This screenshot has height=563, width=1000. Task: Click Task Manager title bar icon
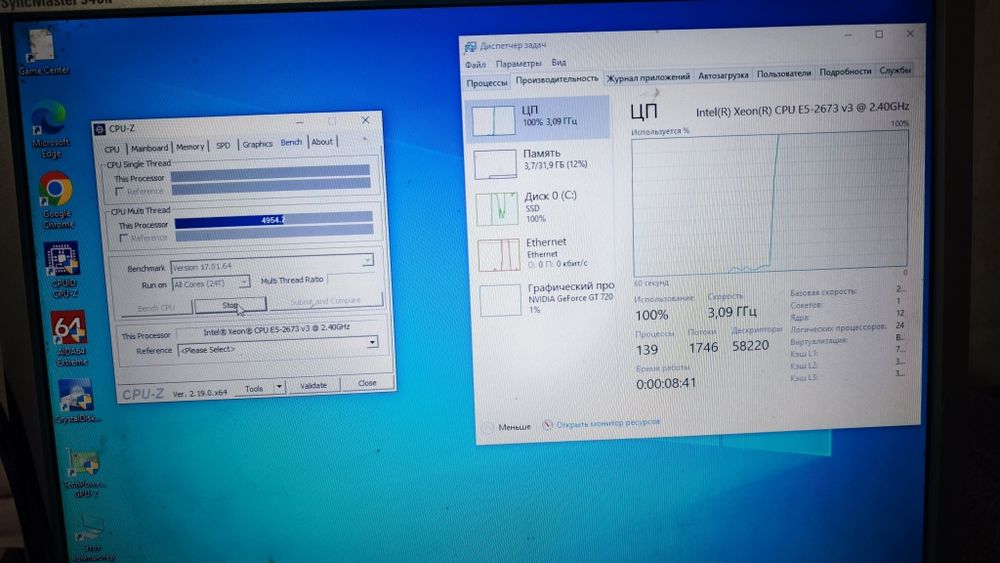pyautogui.click(x=471, y=47)
